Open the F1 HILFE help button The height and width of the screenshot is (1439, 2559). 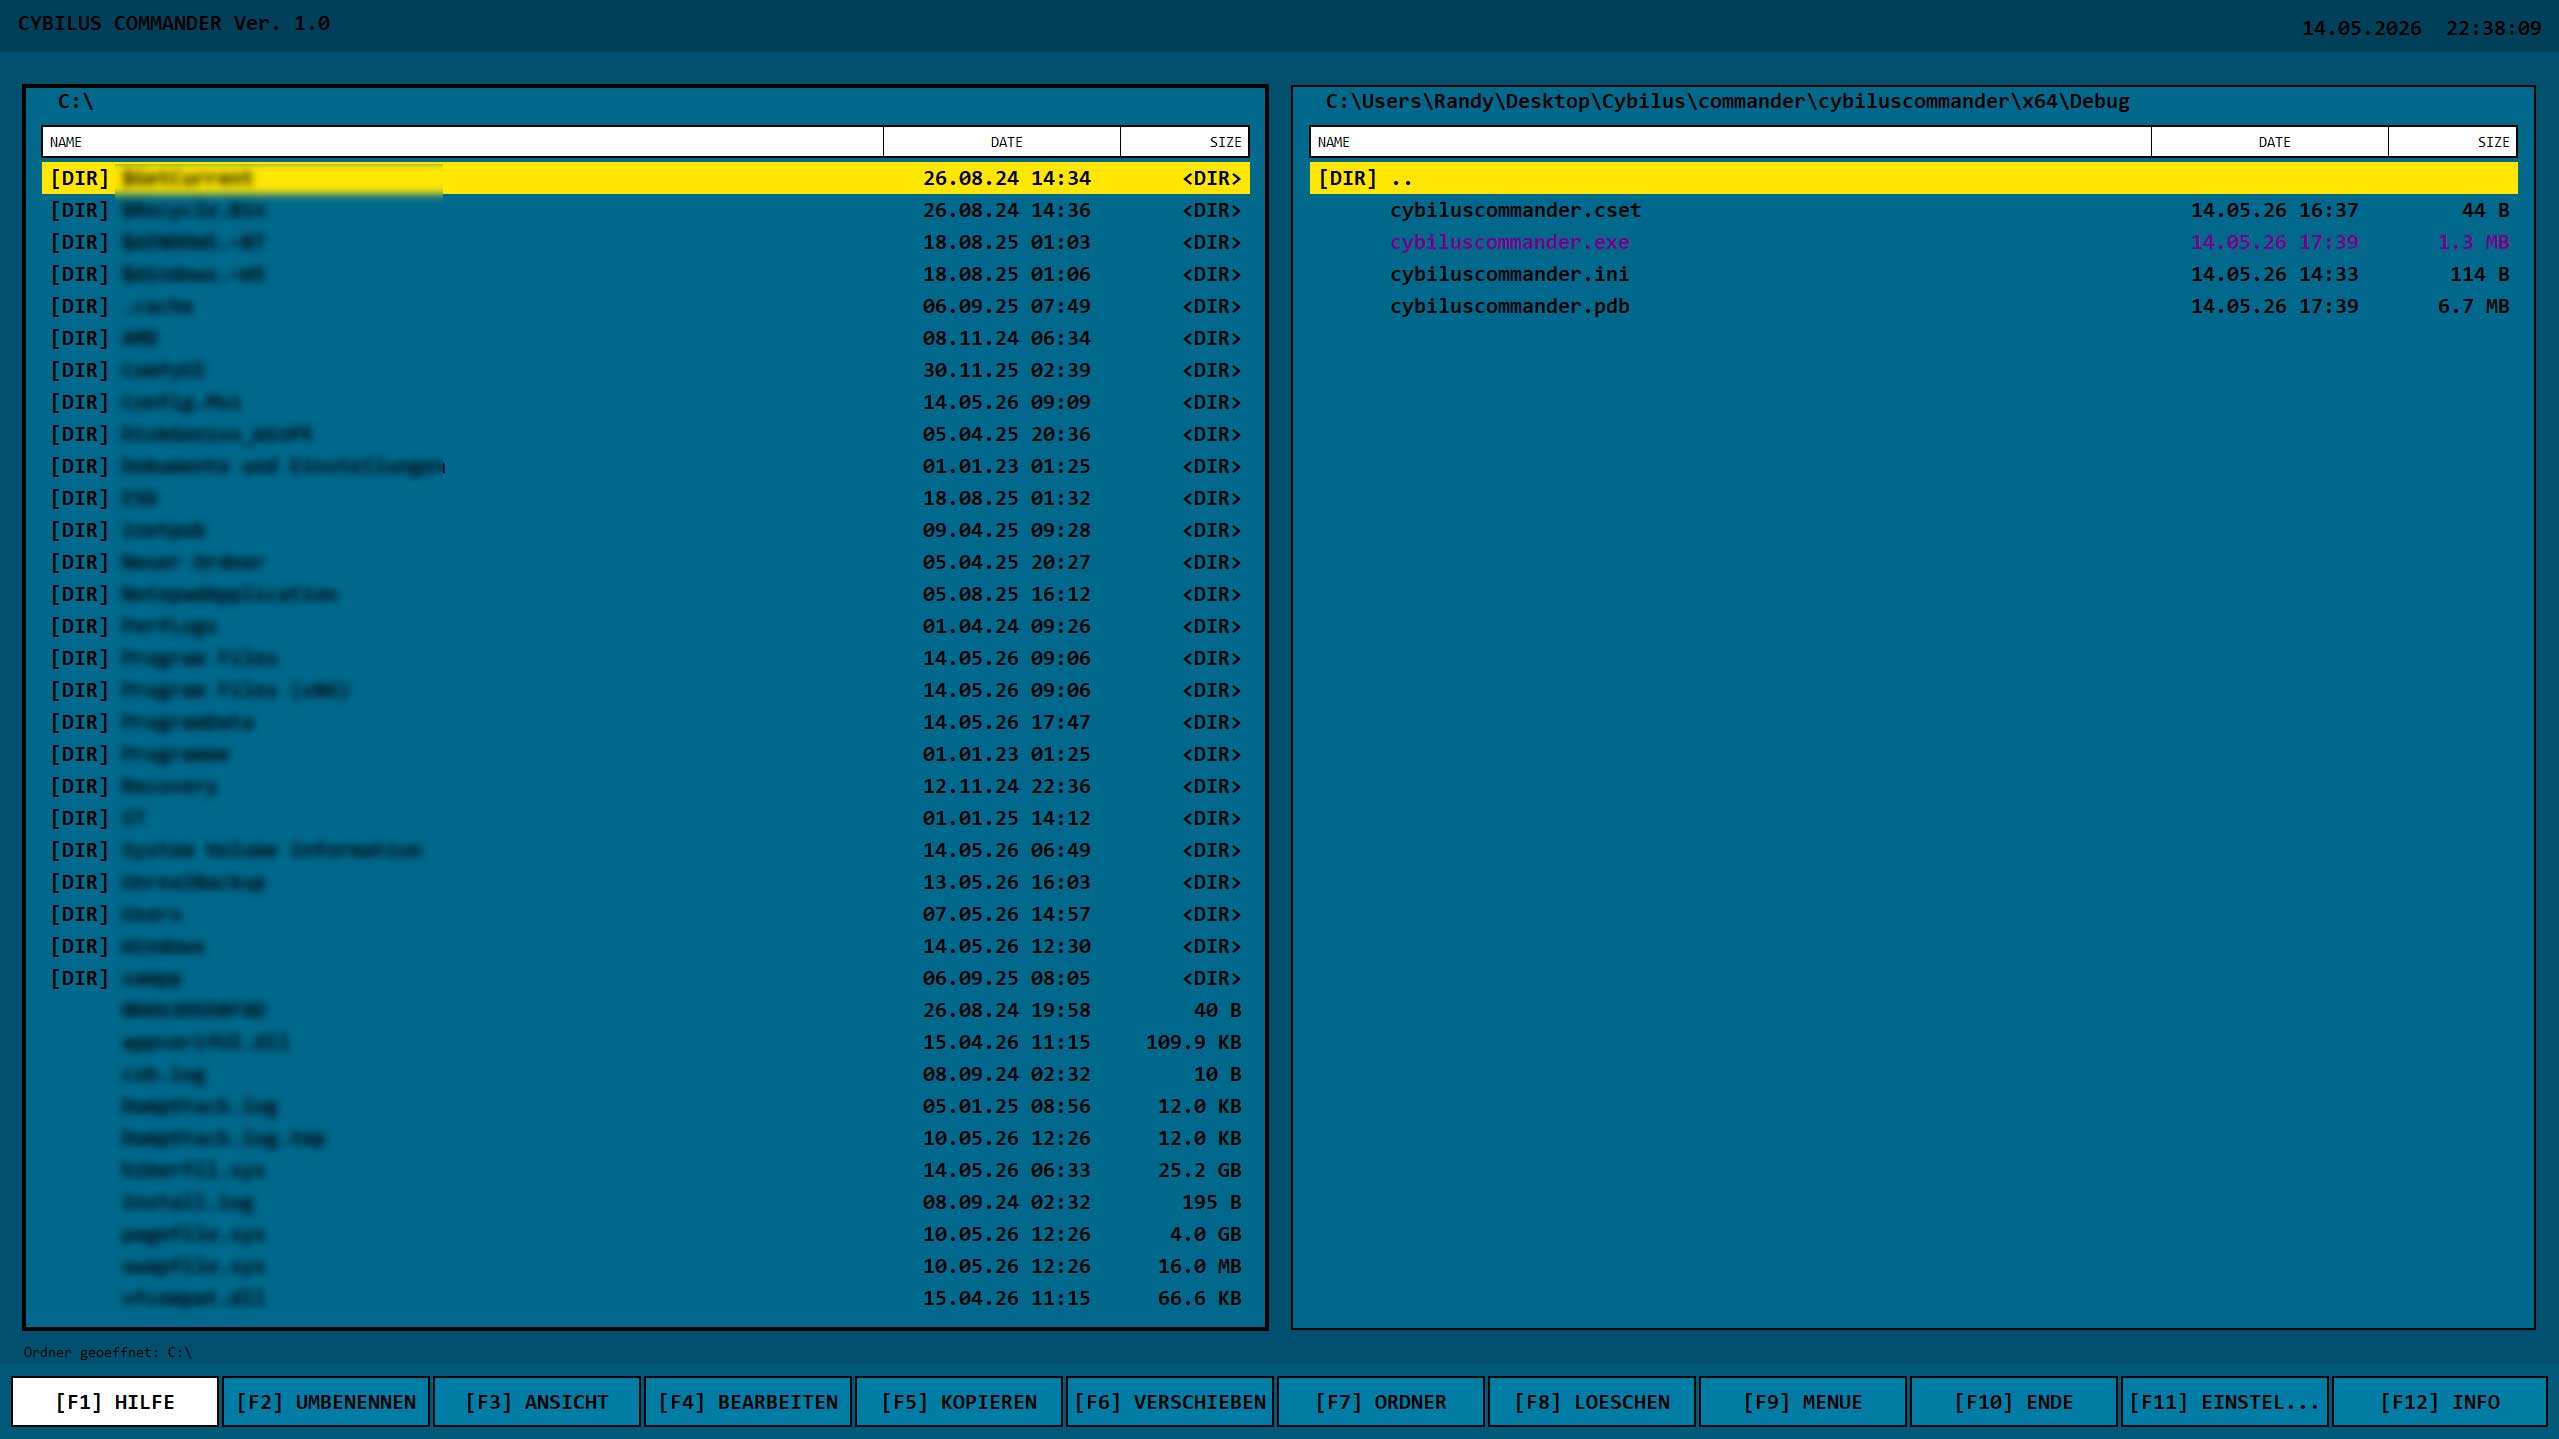[115, 1401]
